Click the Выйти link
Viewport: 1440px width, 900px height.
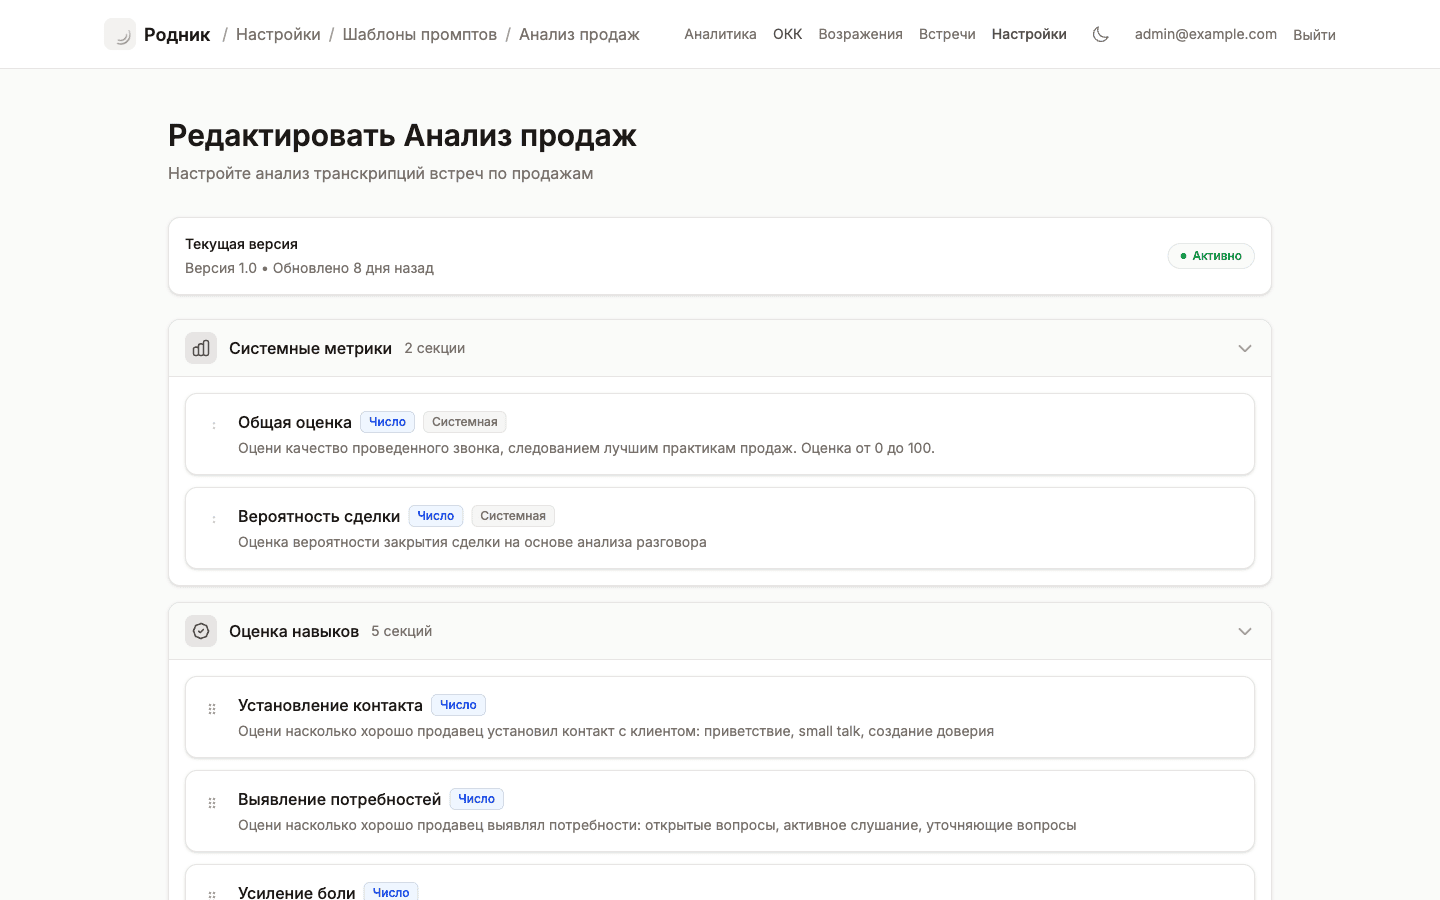(1314, 34)
